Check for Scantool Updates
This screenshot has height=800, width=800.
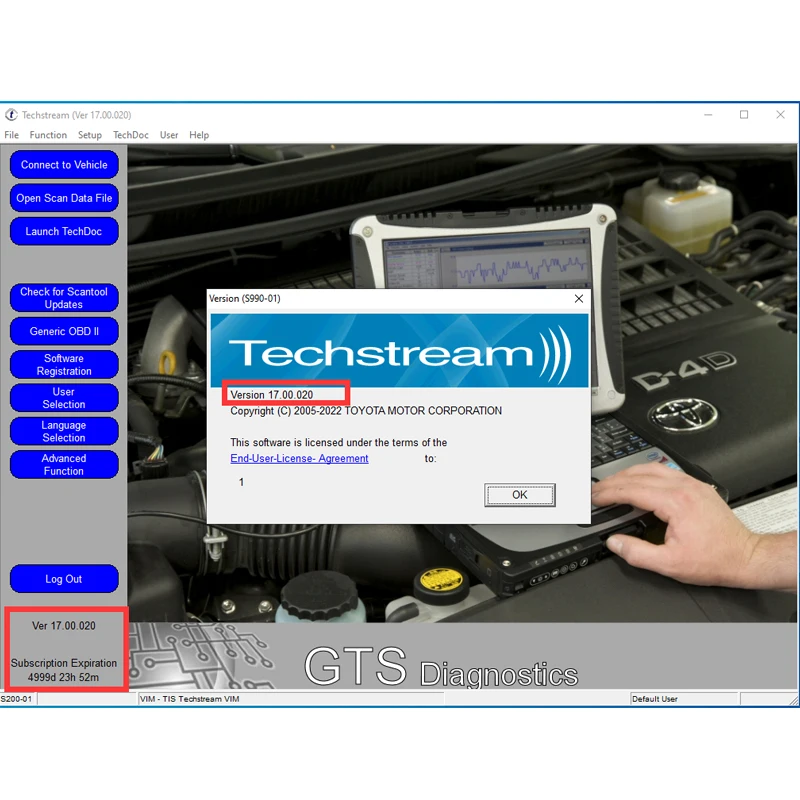tap(64, 297)
